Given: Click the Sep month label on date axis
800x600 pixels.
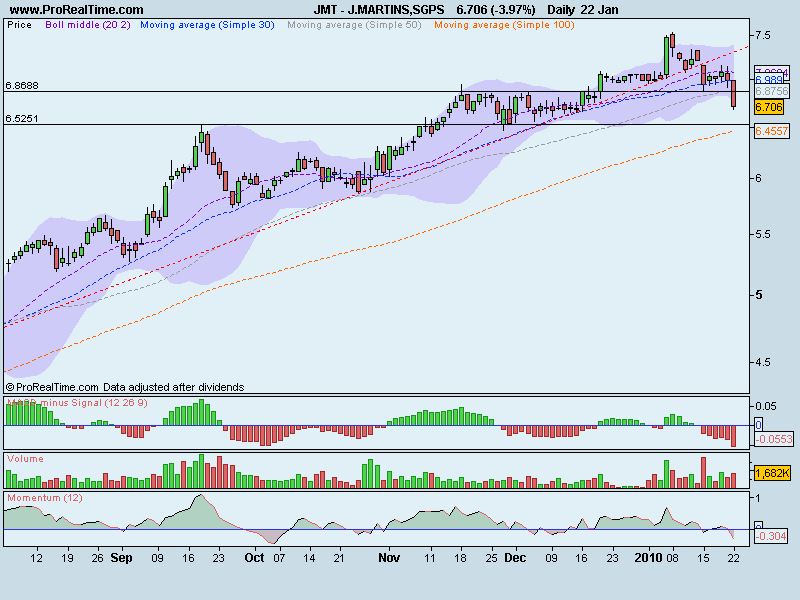Looking at the screenshot, I should click(x=121, y=558).
